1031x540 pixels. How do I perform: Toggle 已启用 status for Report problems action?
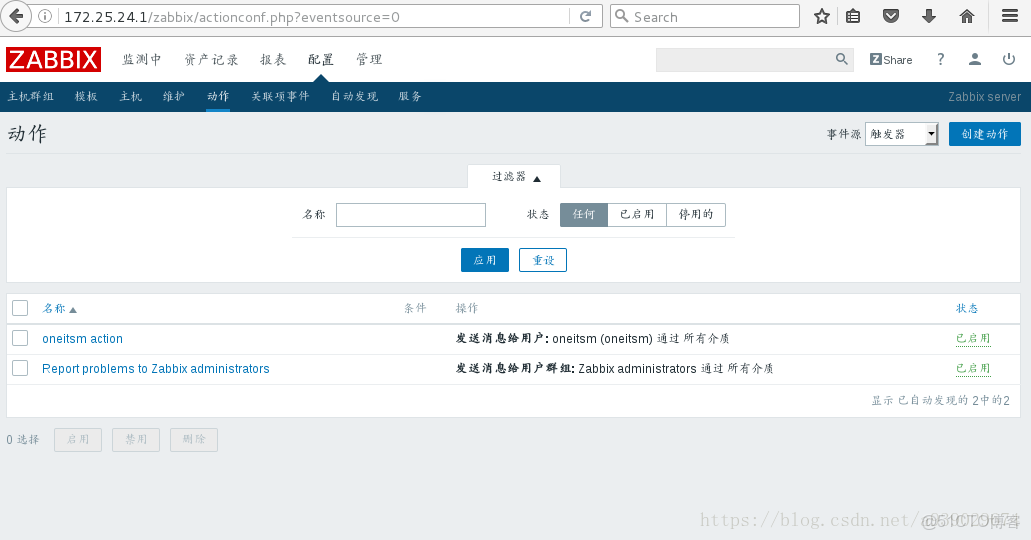[x=973, y=369]
